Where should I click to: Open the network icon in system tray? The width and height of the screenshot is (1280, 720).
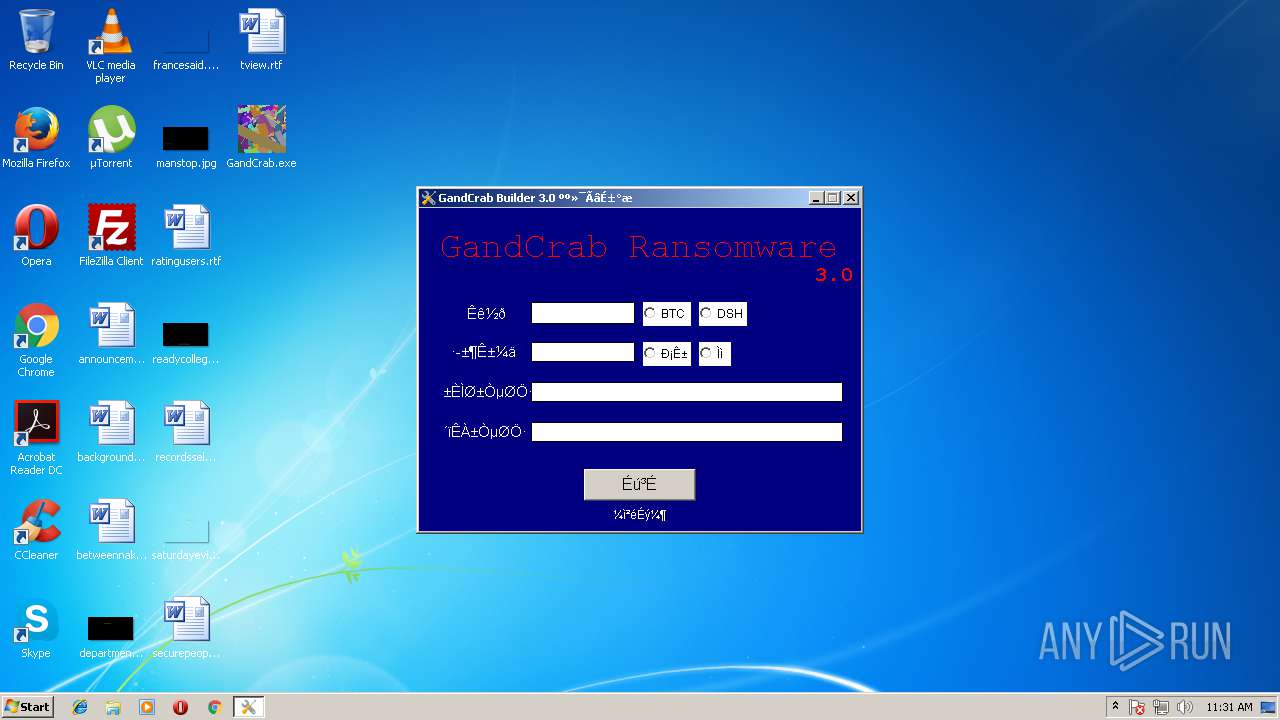(1161, 707)
